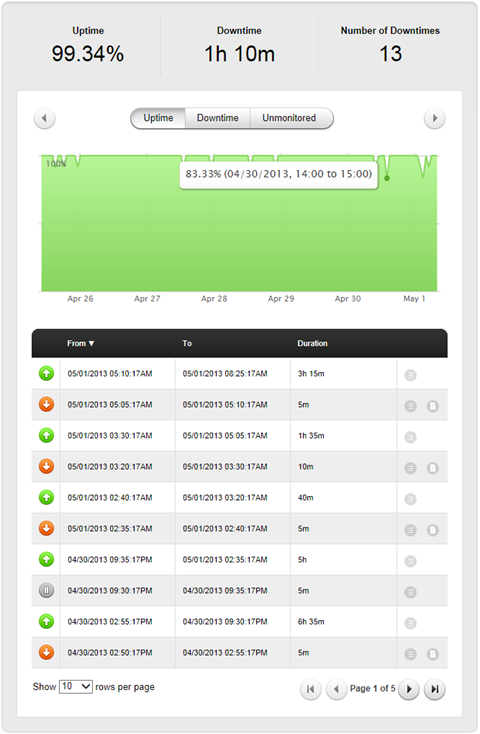Open details list icon for 02:35:17AM 5m row
480x734 pixels.
(x=410, y=530)
